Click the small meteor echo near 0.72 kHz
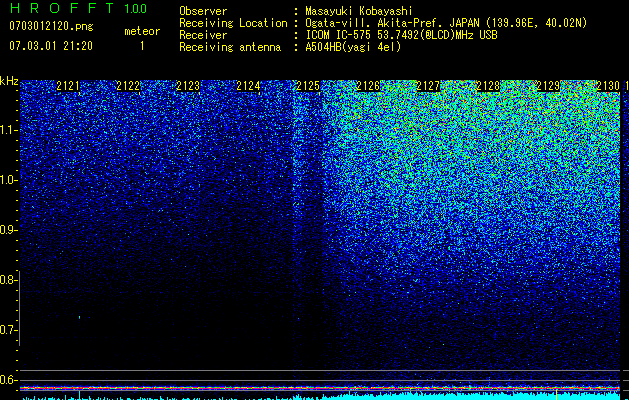The image size is (629, 400). click(x=79, y=317)
